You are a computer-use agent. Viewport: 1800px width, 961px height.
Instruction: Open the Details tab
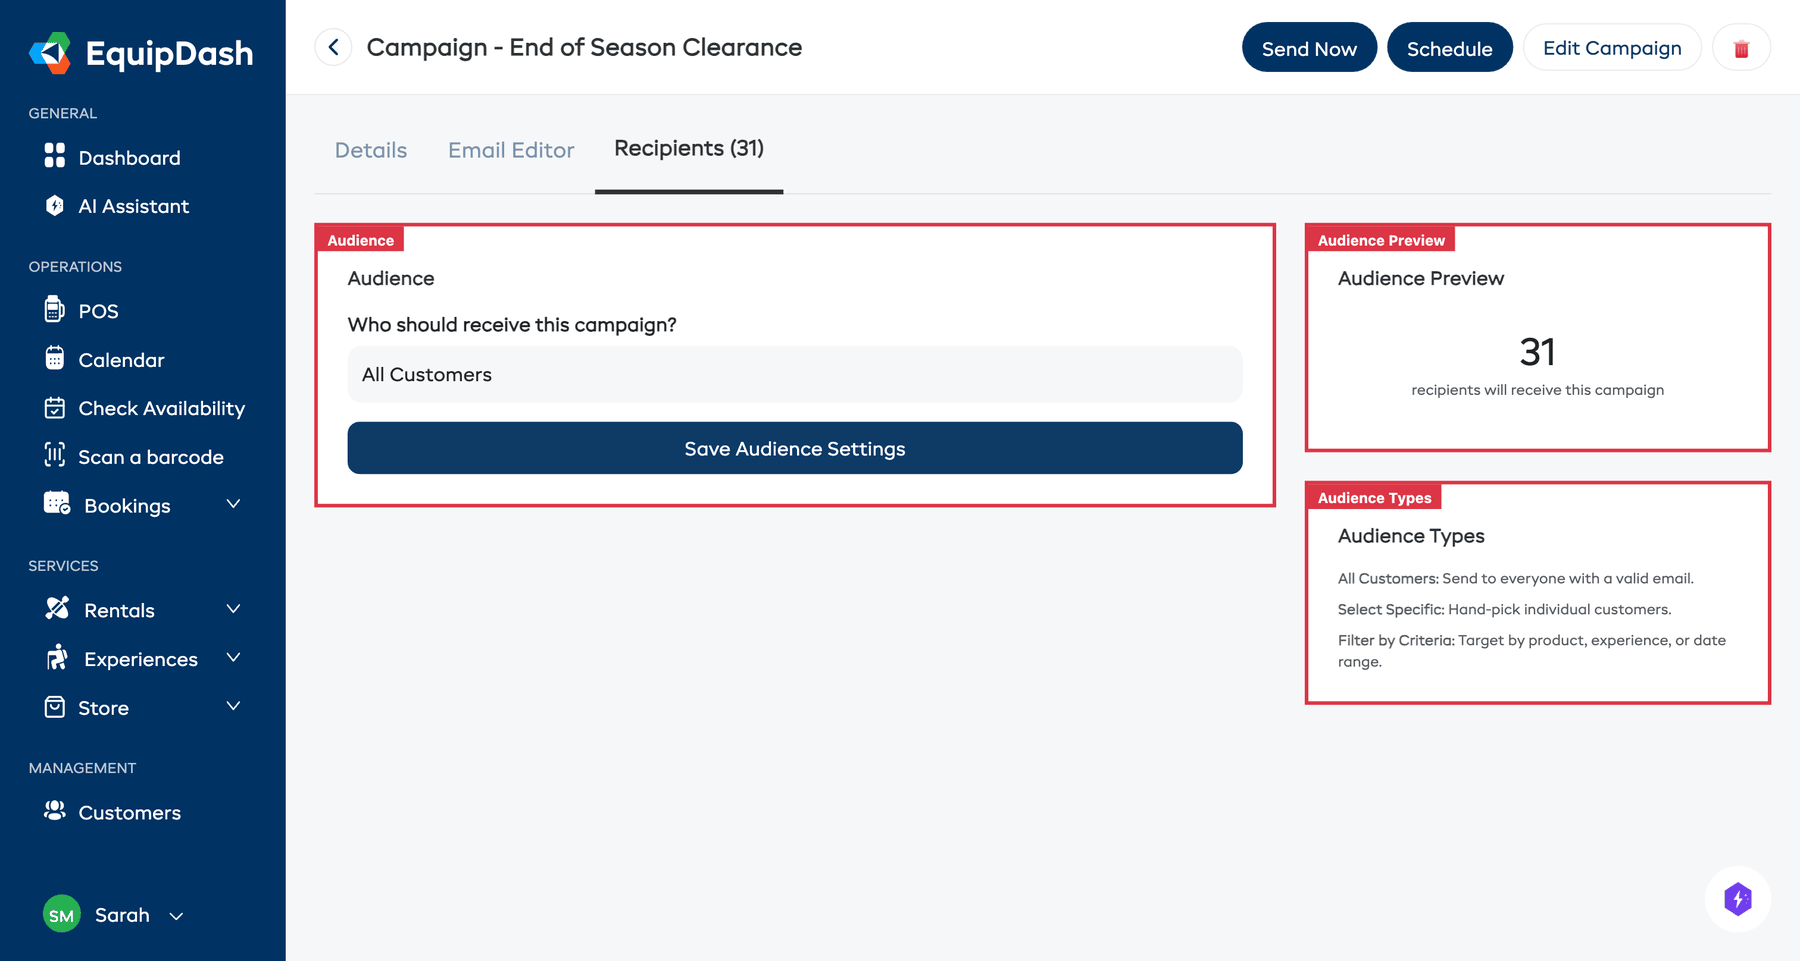(x=370, y=150)
